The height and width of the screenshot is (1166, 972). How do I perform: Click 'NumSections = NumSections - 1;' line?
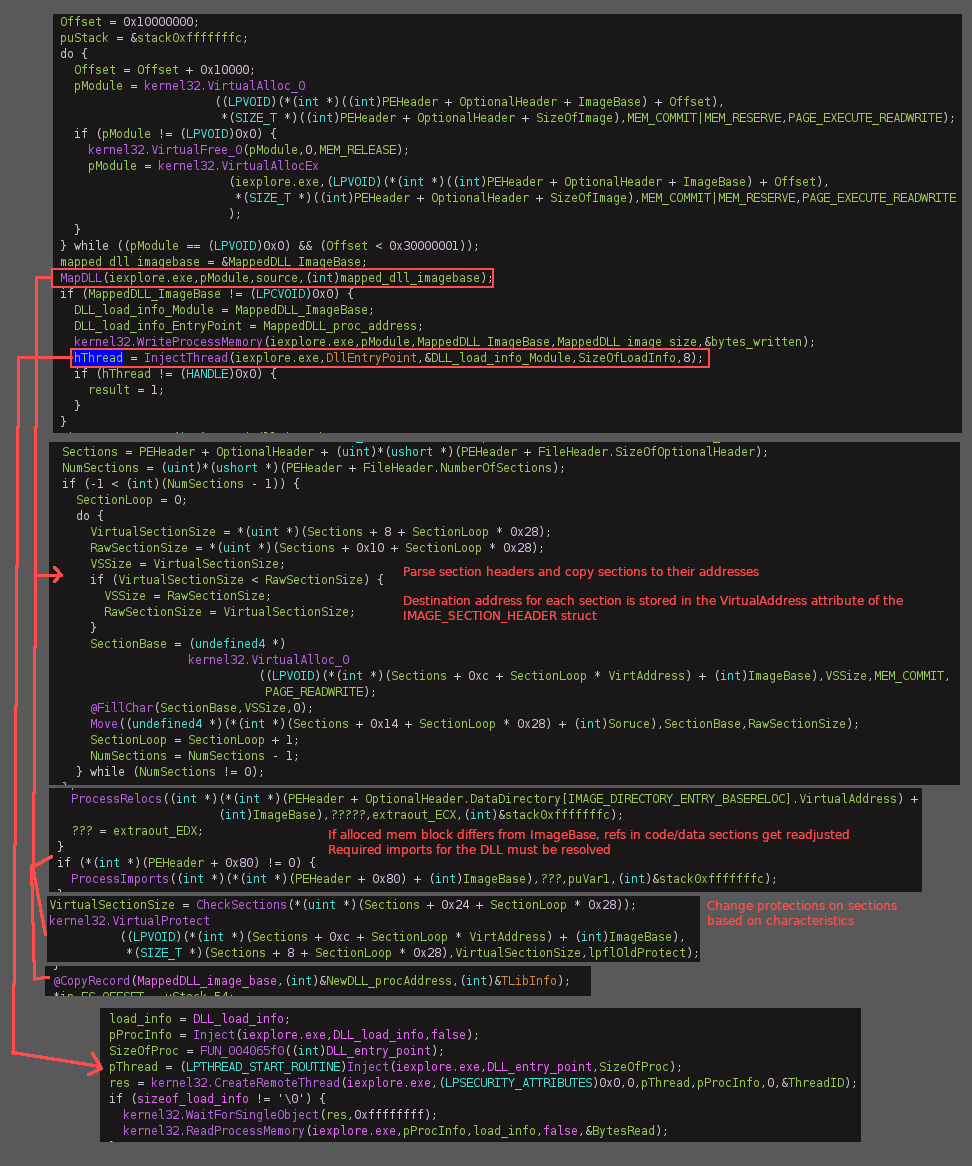(x=194, y=756)
